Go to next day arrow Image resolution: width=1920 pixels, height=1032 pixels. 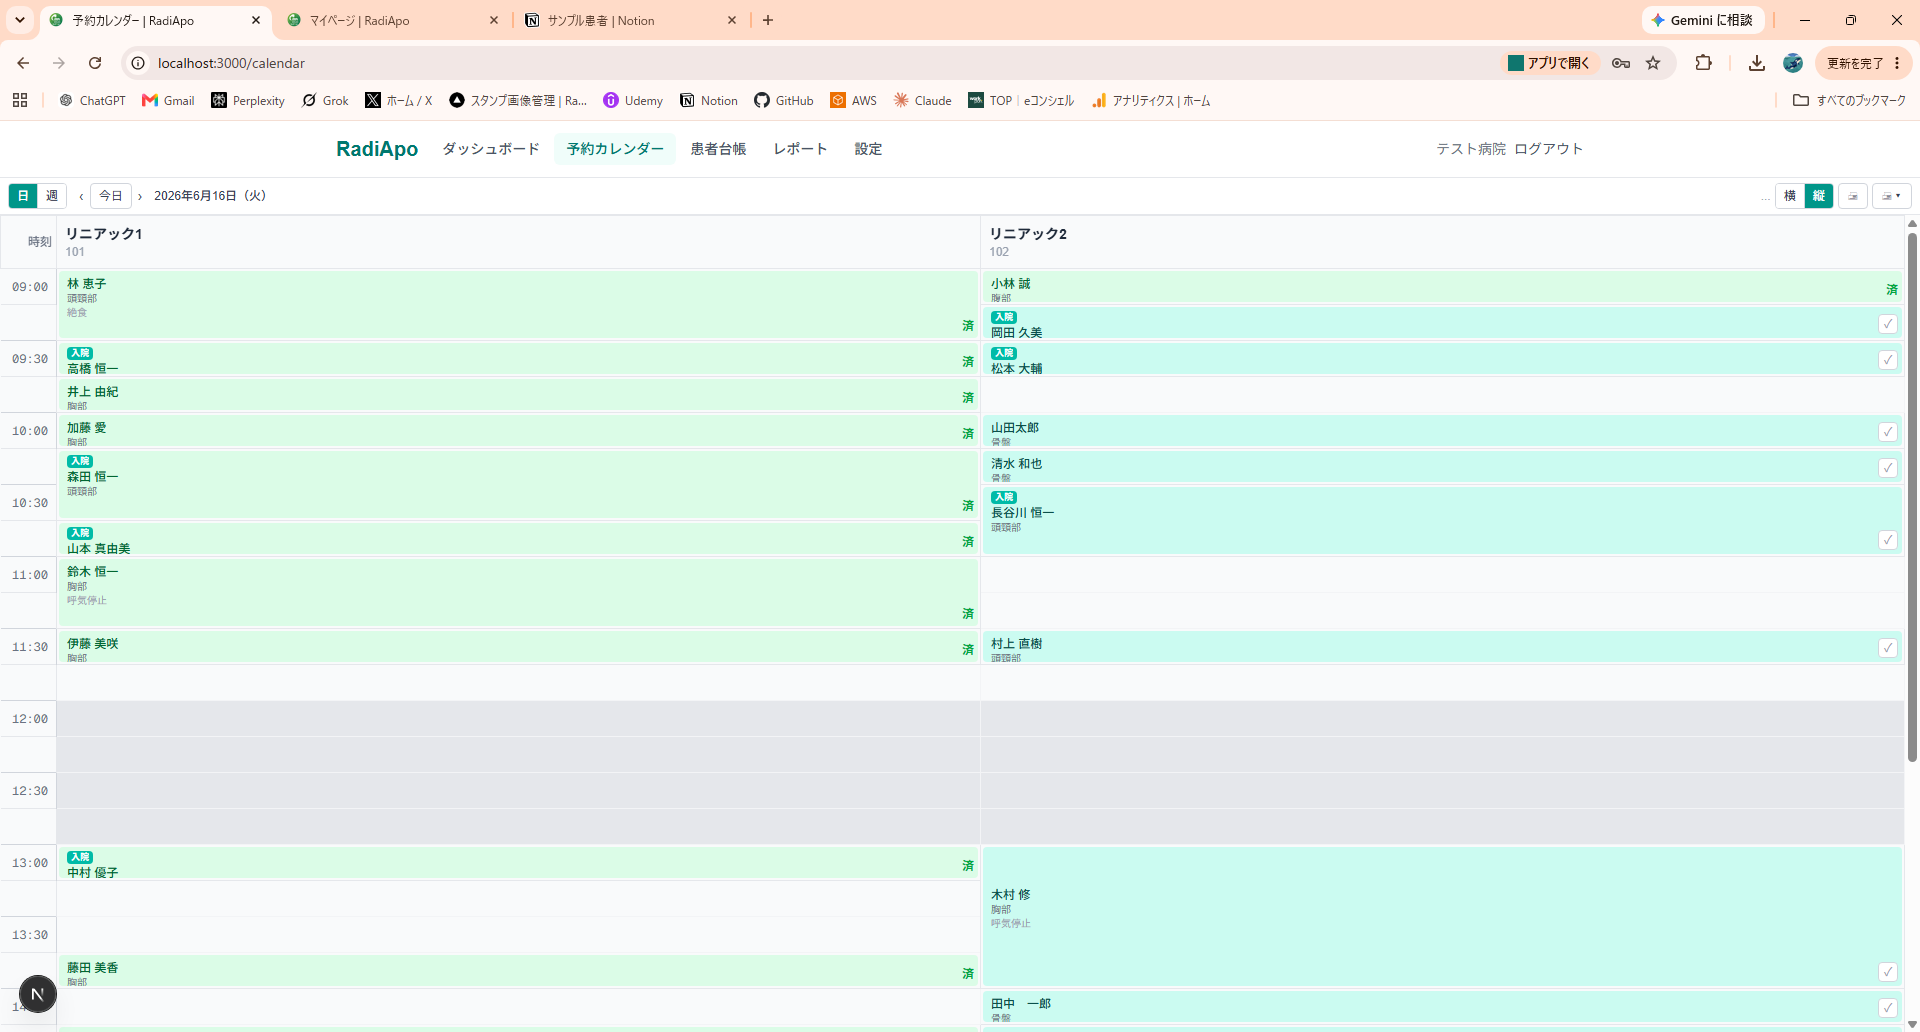[x=140, y=196]
